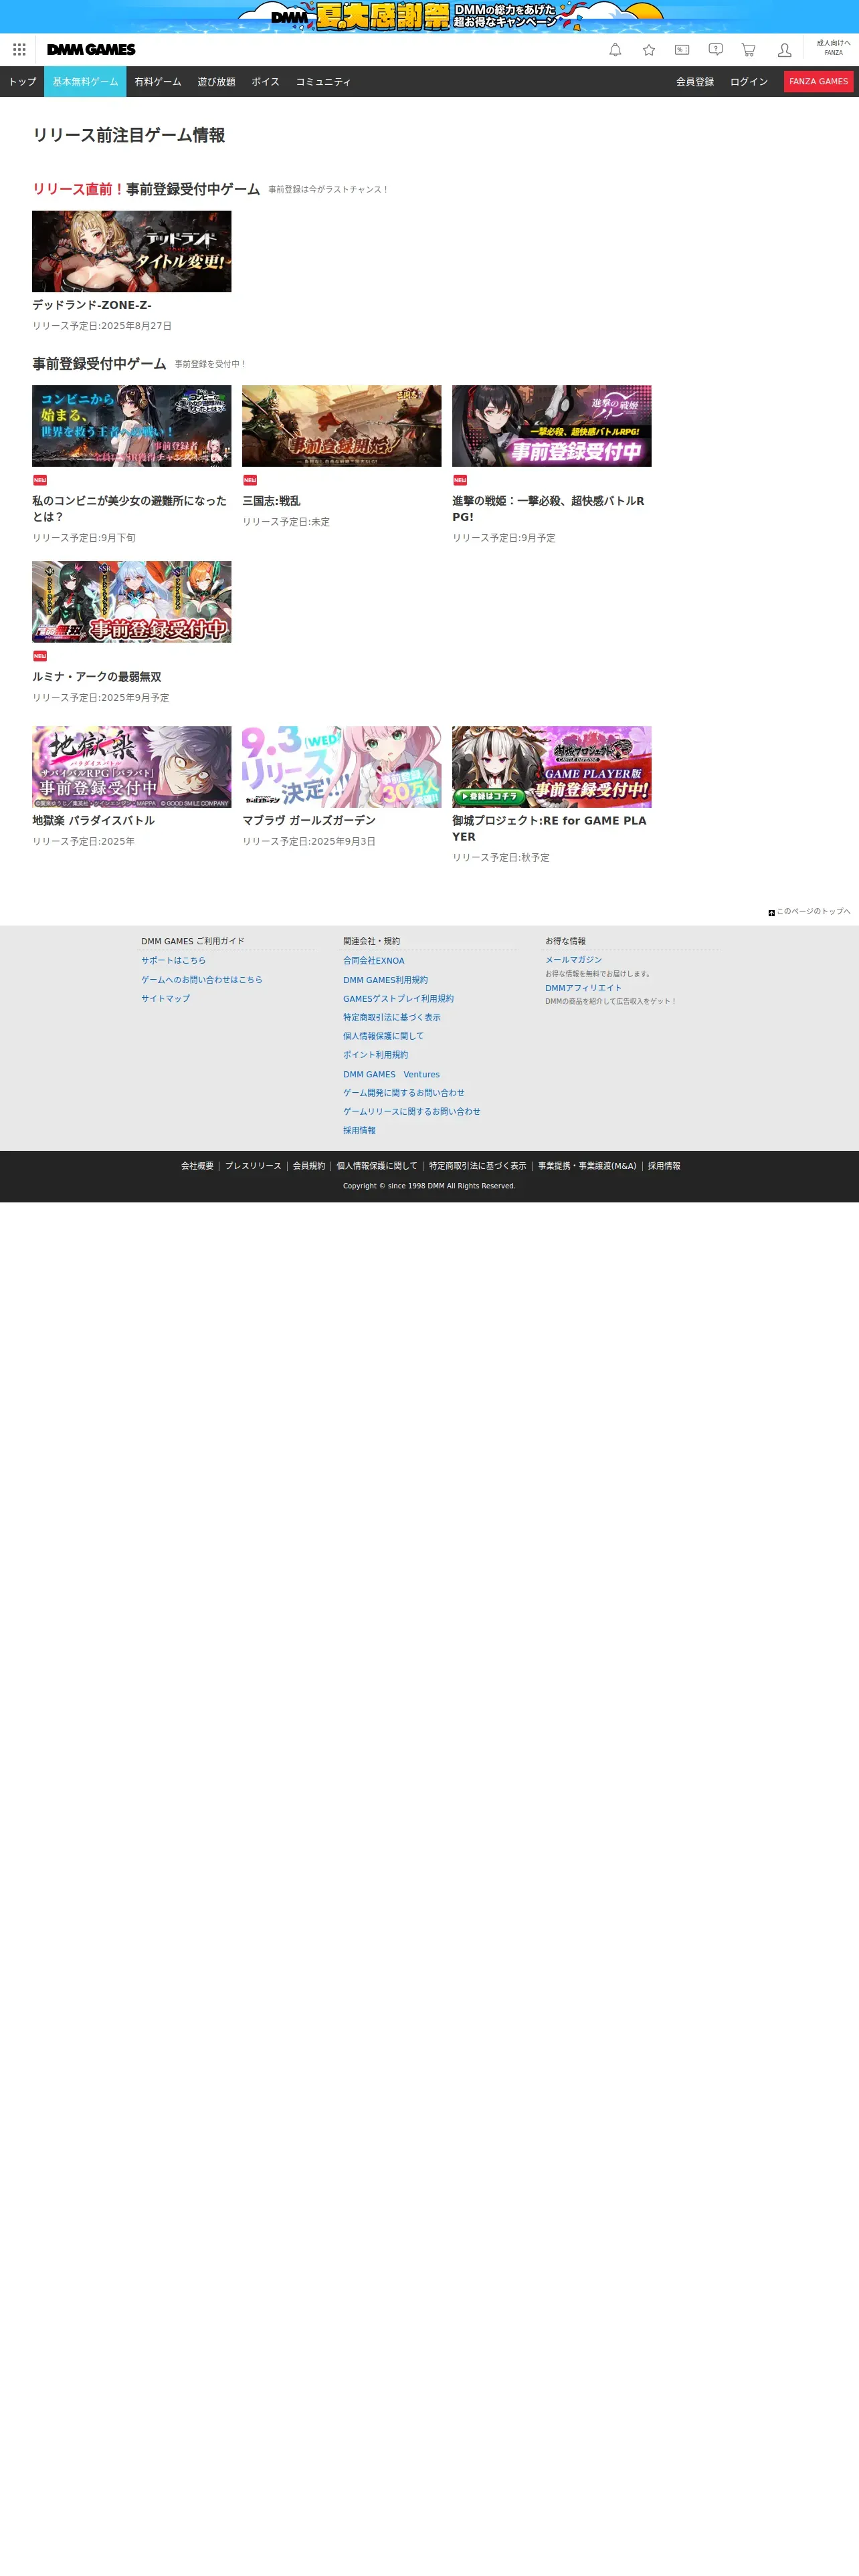The image size is (859, 2576).
Task: Open サイトマップ footer link
Action: (x=165, y=999)
